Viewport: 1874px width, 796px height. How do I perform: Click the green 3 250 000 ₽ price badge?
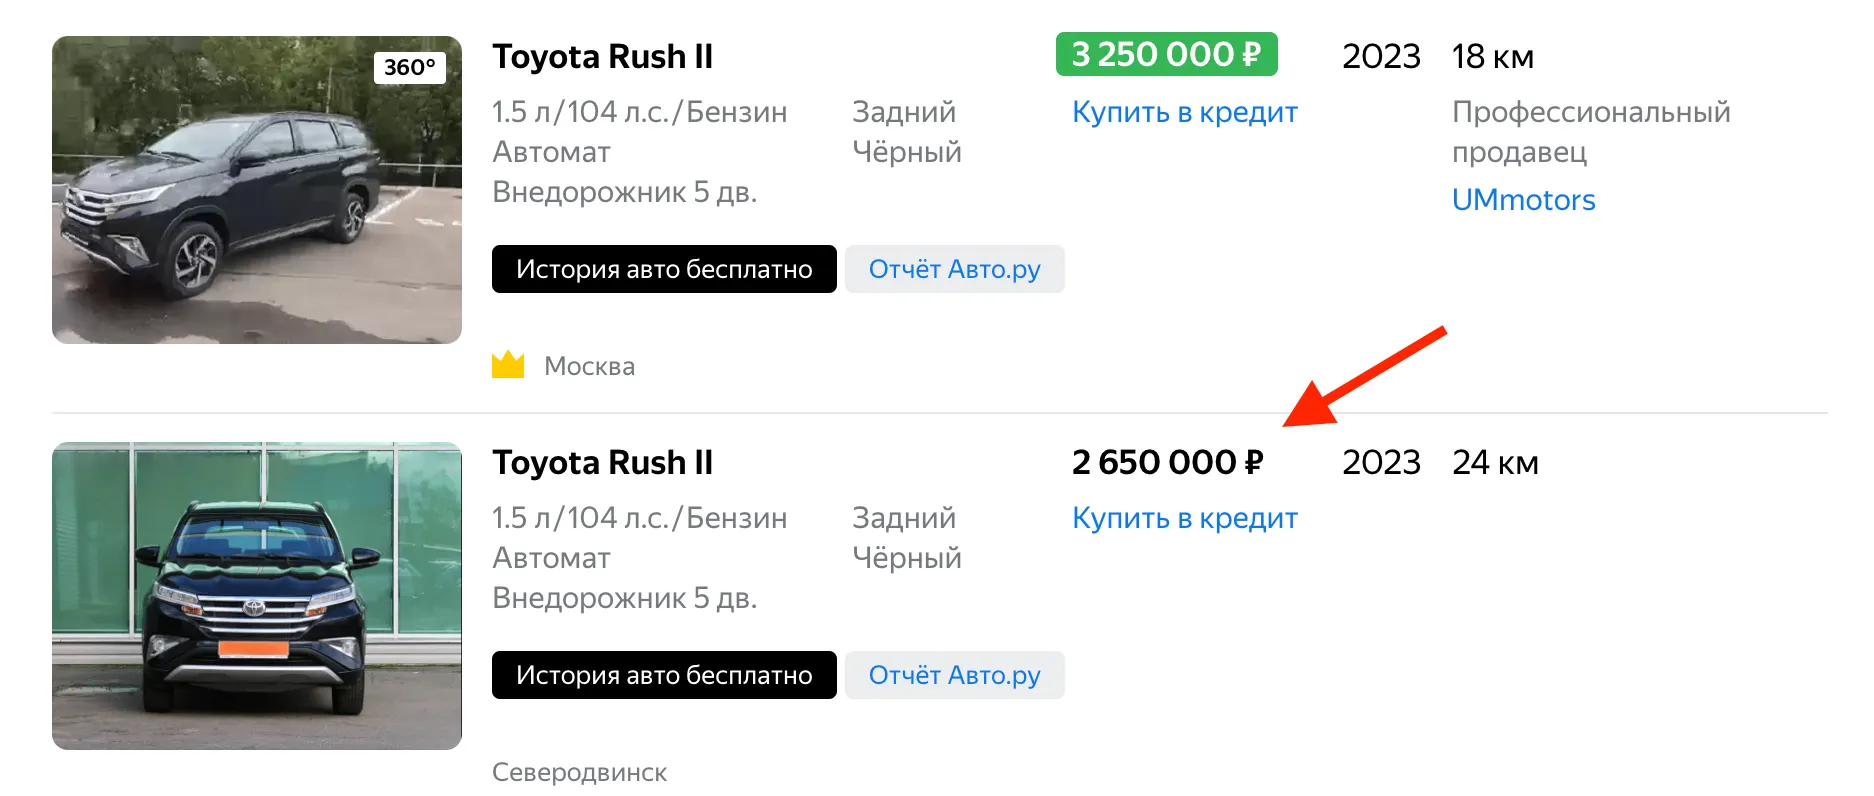click(1166, 55)
